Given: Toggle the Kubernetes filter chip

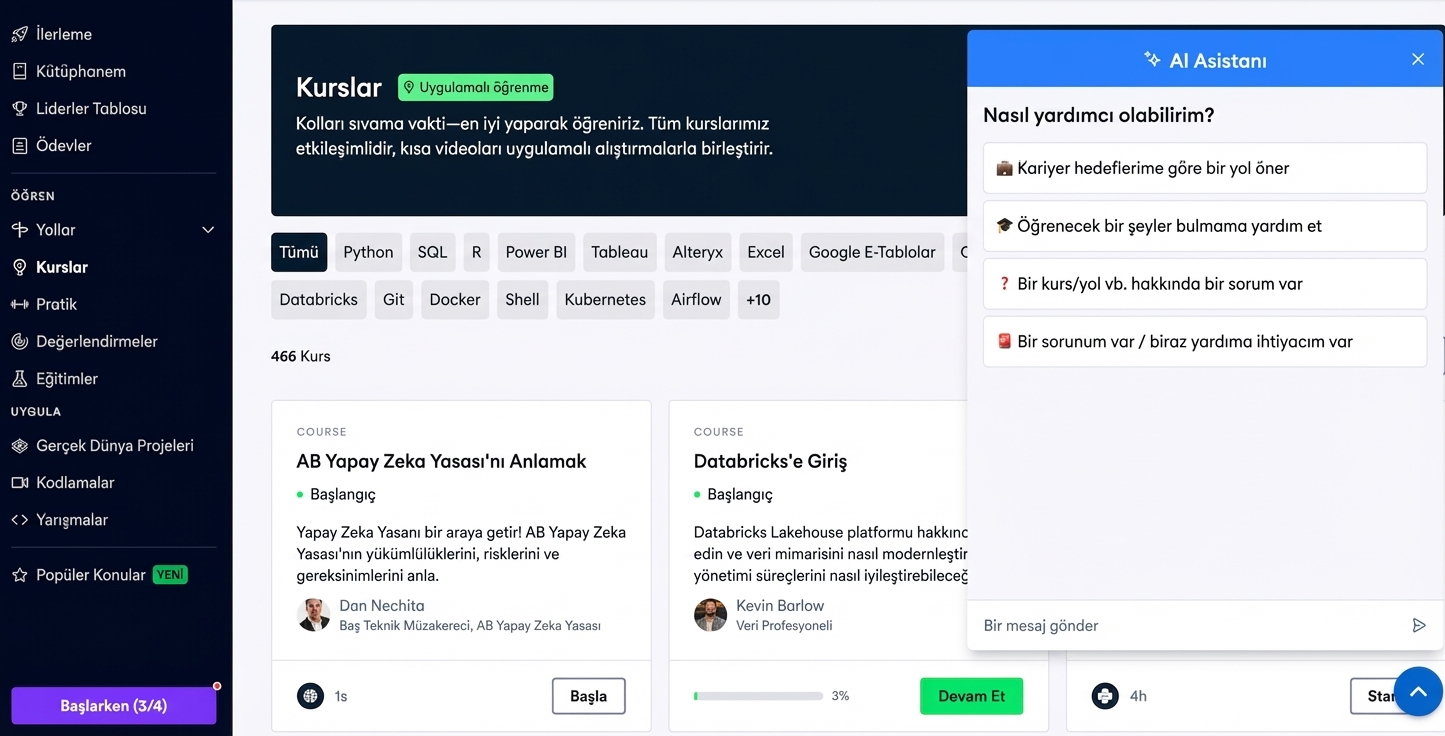Looking at the screenshot, I should click(x=605, y=299).
